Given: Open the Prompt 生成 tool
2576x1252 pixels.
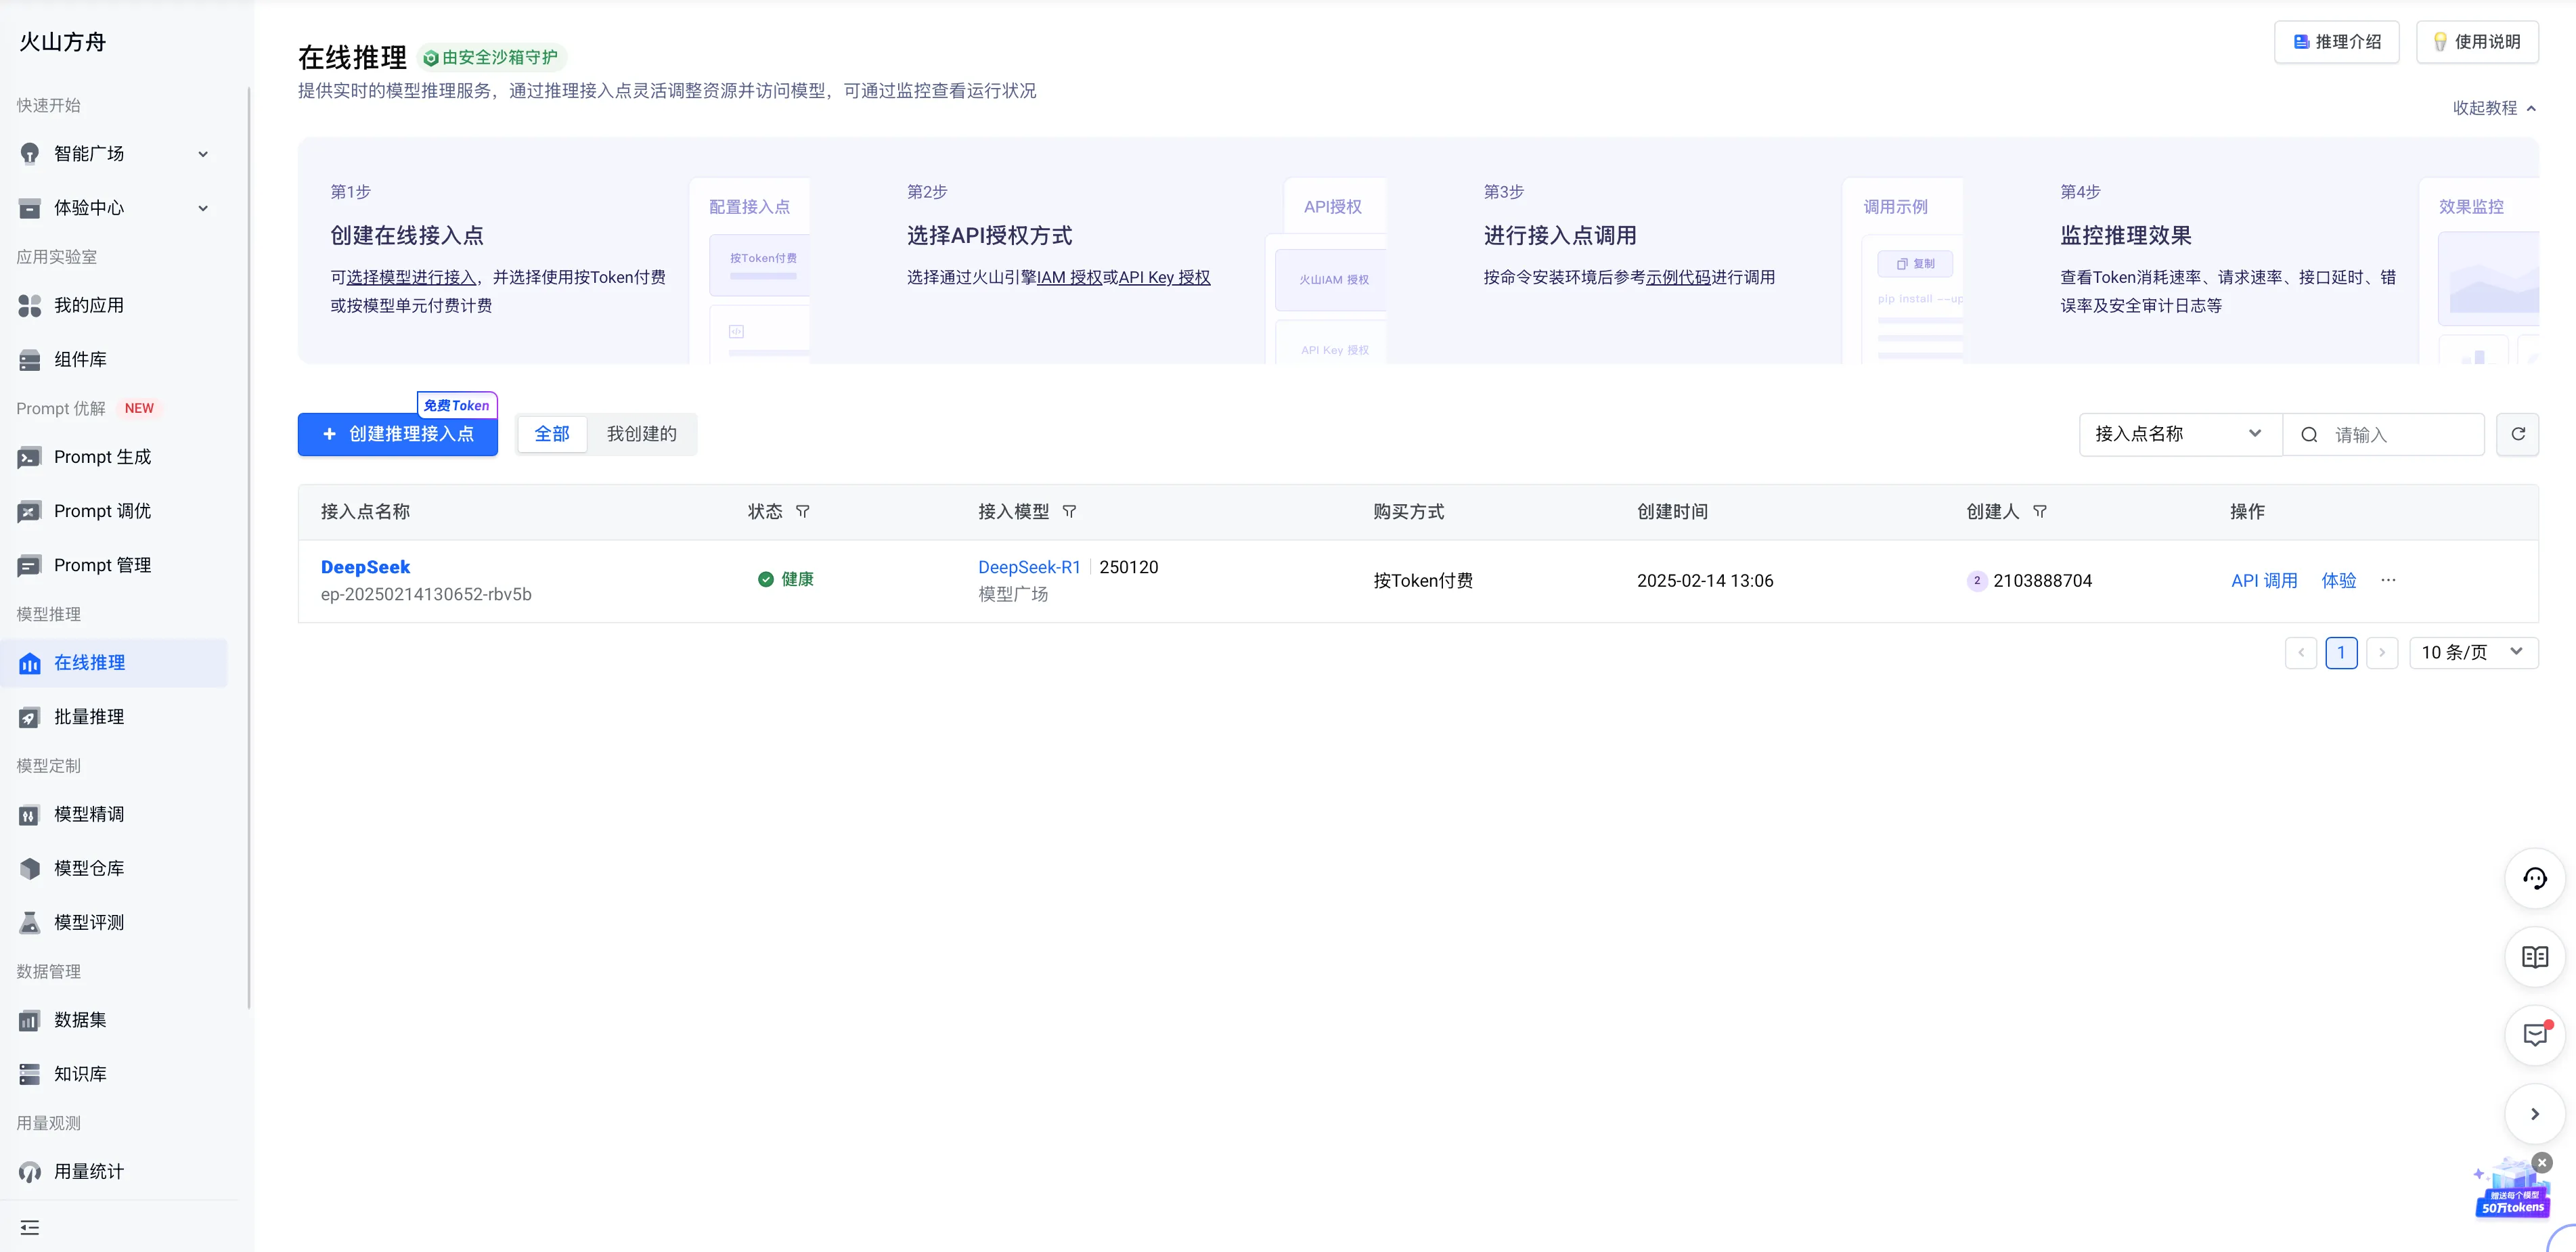Looking at the screenshot, I should pos(100,457).
